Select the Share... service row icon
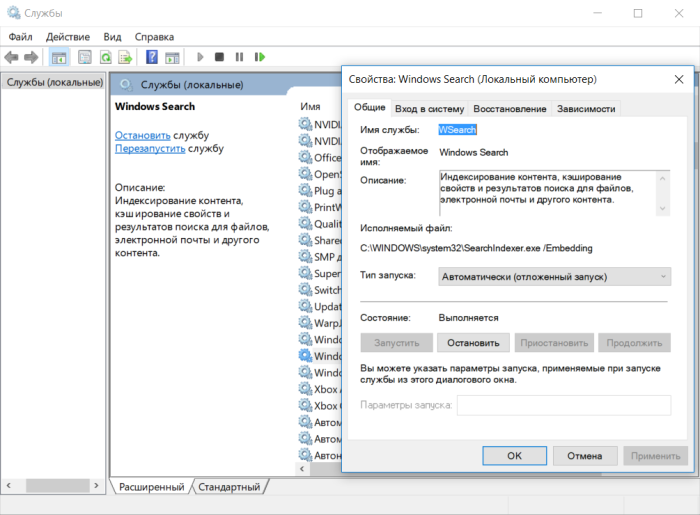The height and width of the screenshot is (515, 700). click(x=305, y=240)
